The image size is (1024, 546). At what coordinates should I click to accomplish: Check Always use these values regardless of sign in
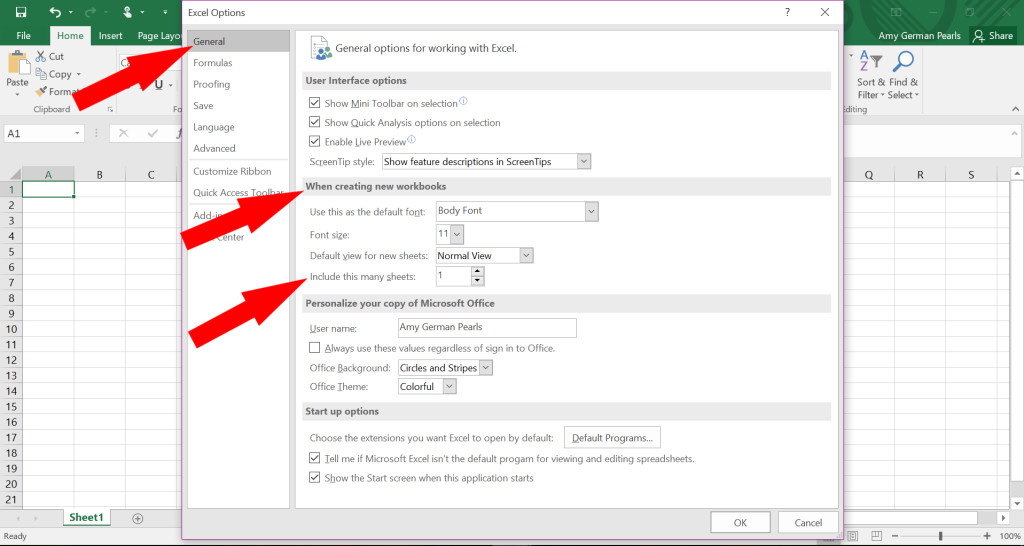[315, 347]
